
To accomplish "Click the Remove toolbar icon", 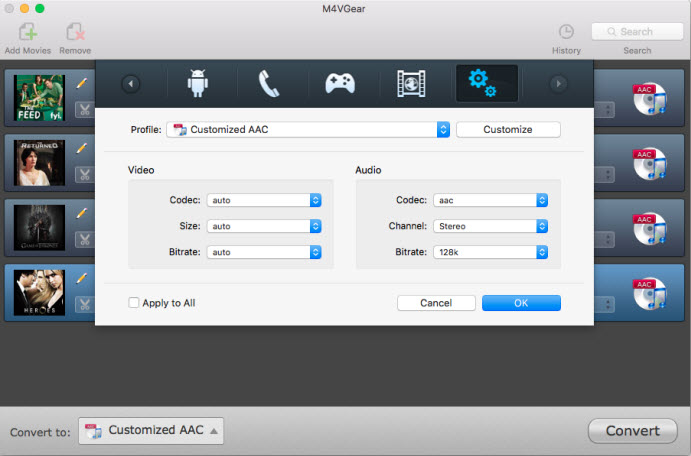I will 75,33.
